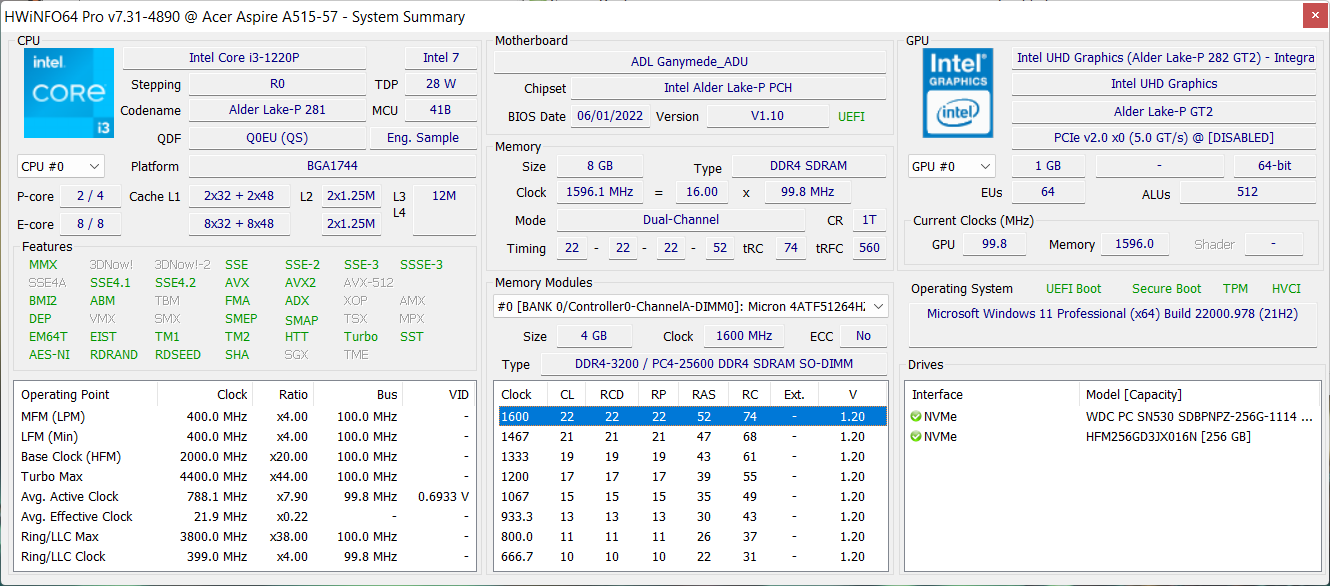Click the Intel Core i3-1220P name field
Image resolution: width=1330 pixels, height=586 pixels.
pyautogui.click(x=244, y=58)
